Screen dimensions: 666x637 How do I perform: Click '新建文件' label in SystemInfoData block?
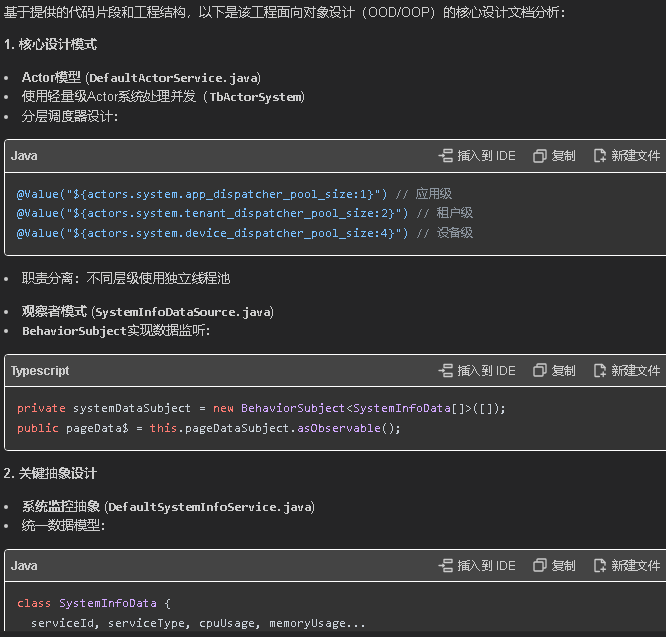coord(635,566)
